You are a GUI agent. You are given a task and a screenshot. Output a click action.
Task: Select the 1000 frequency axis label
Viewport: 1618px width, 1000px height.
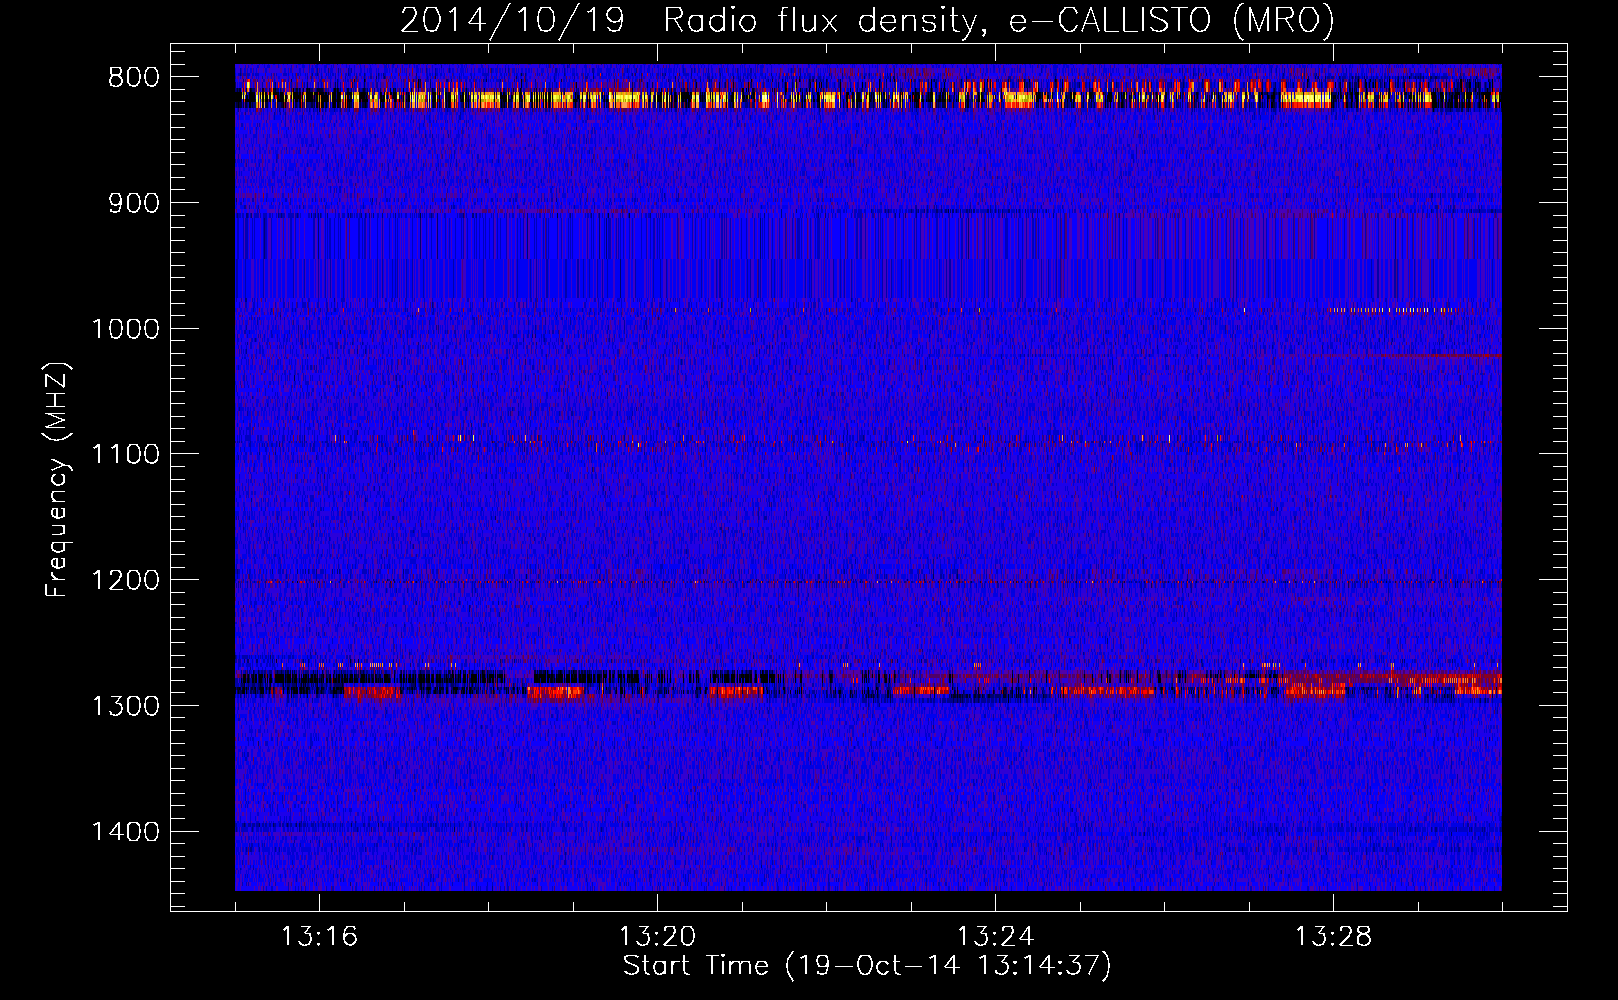pyautogui.click(x=125, y=329)
